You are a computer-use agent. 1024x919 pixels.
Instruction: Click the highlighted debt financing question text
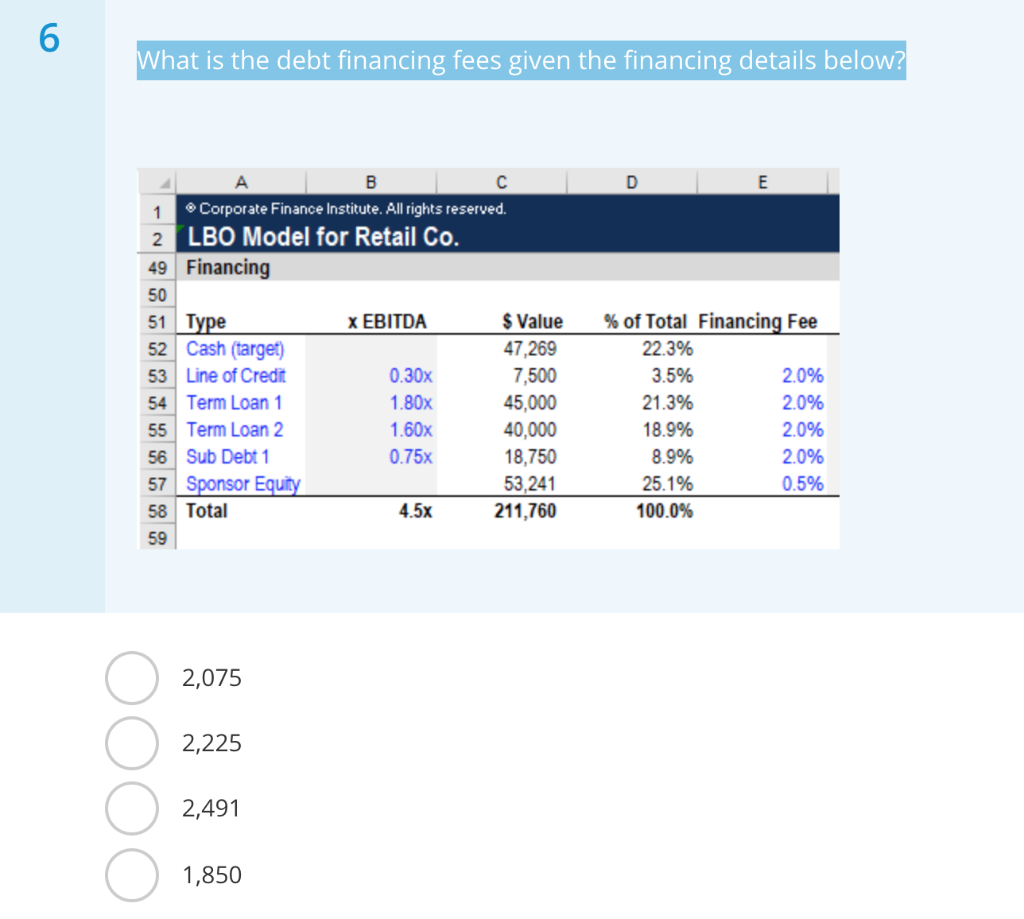[x=521, y=60]
